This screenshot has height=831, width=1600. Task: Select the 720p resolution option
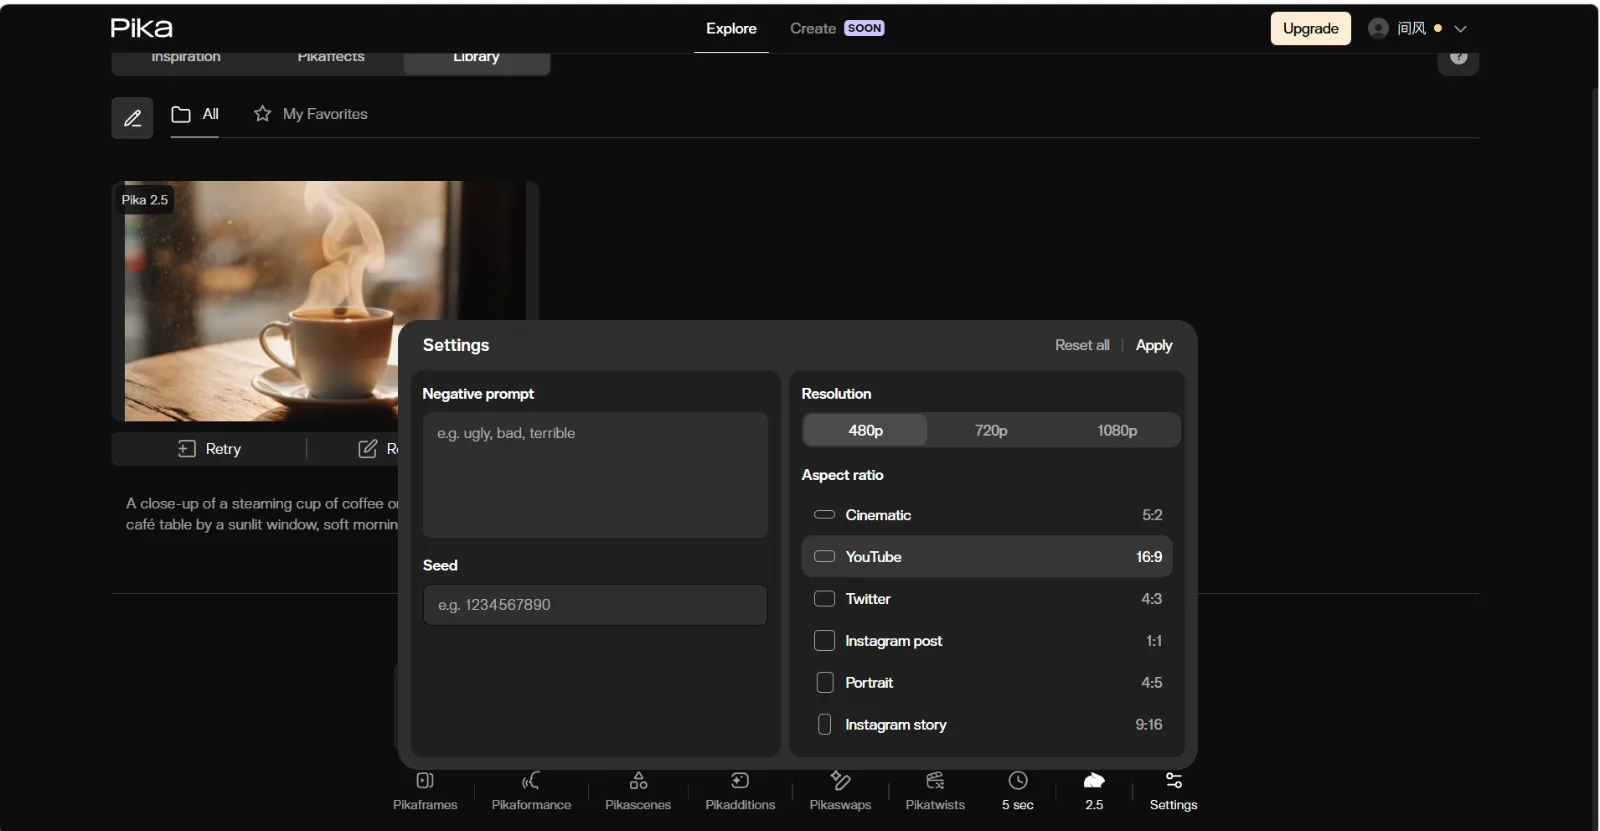tap(991, 430)
